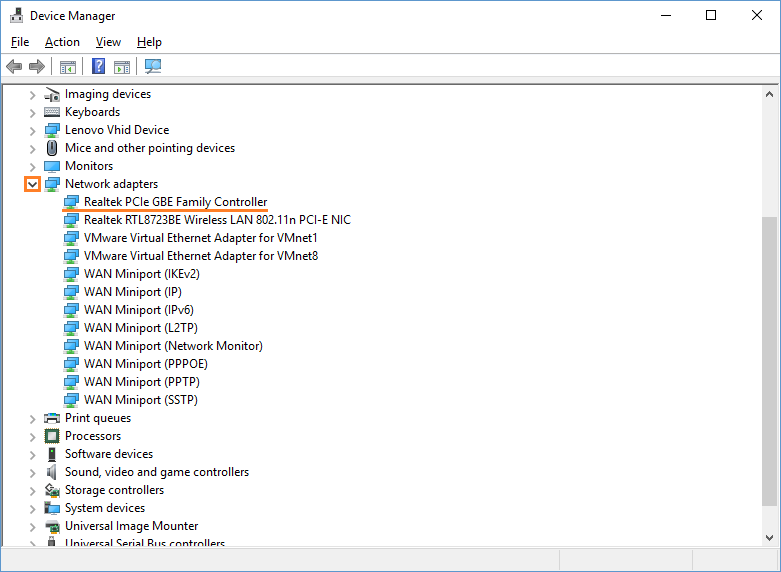Select WAN Miniport (IPv6)
Viewport: 781px width, 572px height.
tap(138, 309)
